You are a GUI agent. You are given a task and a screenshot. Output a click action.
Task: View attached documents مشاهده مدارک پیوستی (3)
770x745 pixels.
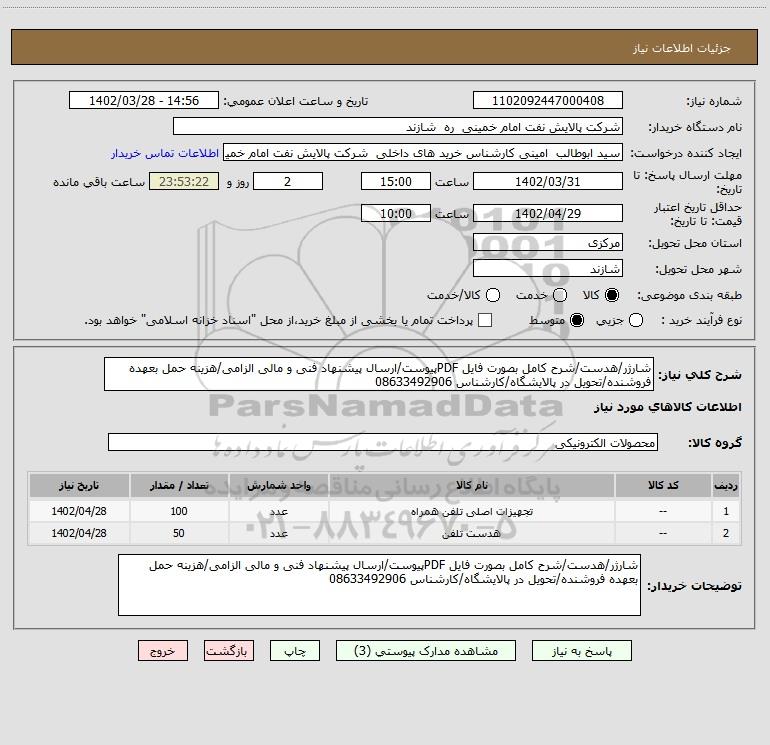(x=426, y=651)
